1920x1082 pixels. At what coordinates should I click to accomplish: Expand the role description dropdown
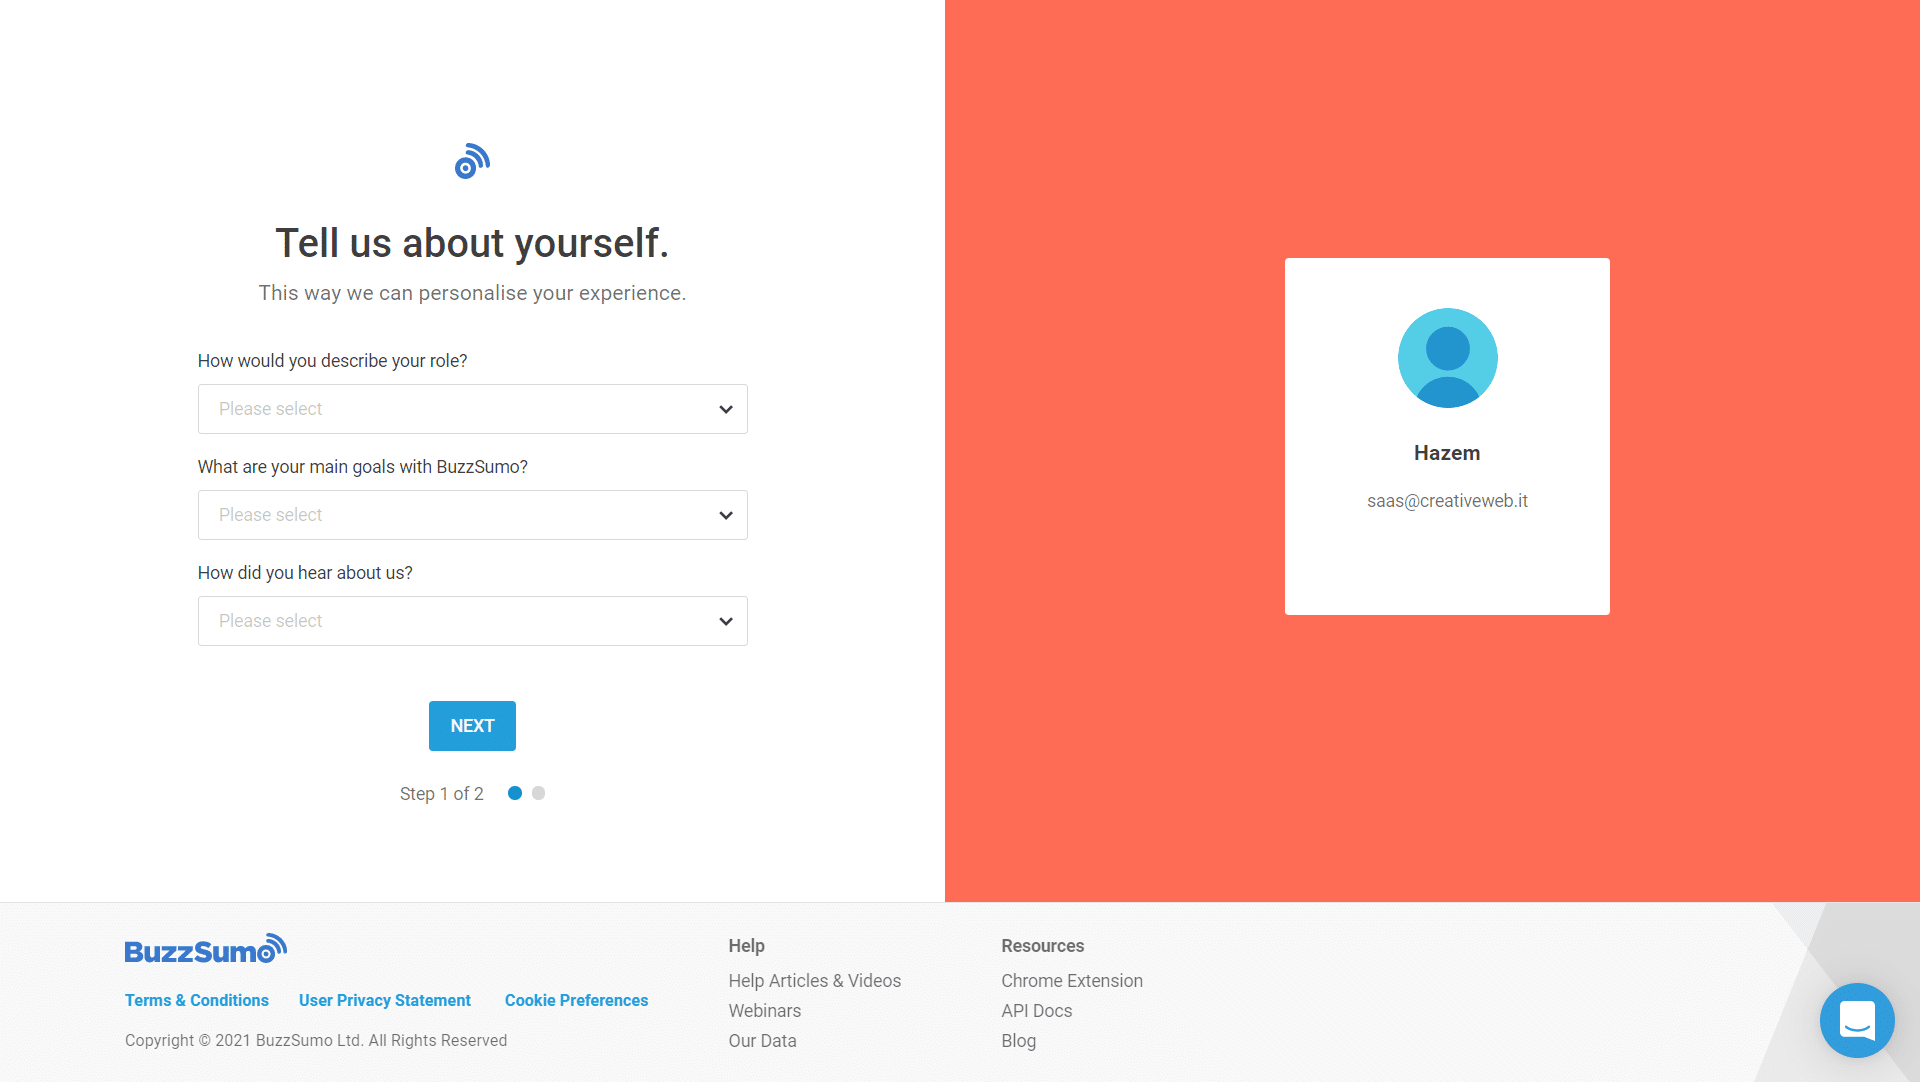(x=472, y=409)
